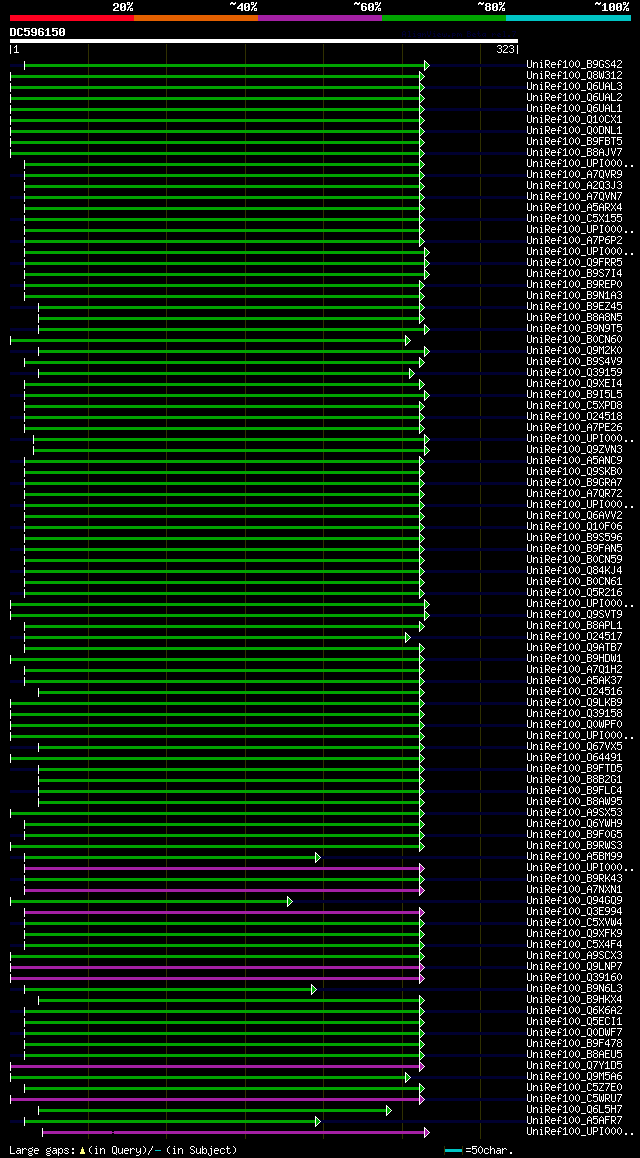Select the UniRef100_Q39159 label
Screen dimensions: 640x1158
pos(574,372)
